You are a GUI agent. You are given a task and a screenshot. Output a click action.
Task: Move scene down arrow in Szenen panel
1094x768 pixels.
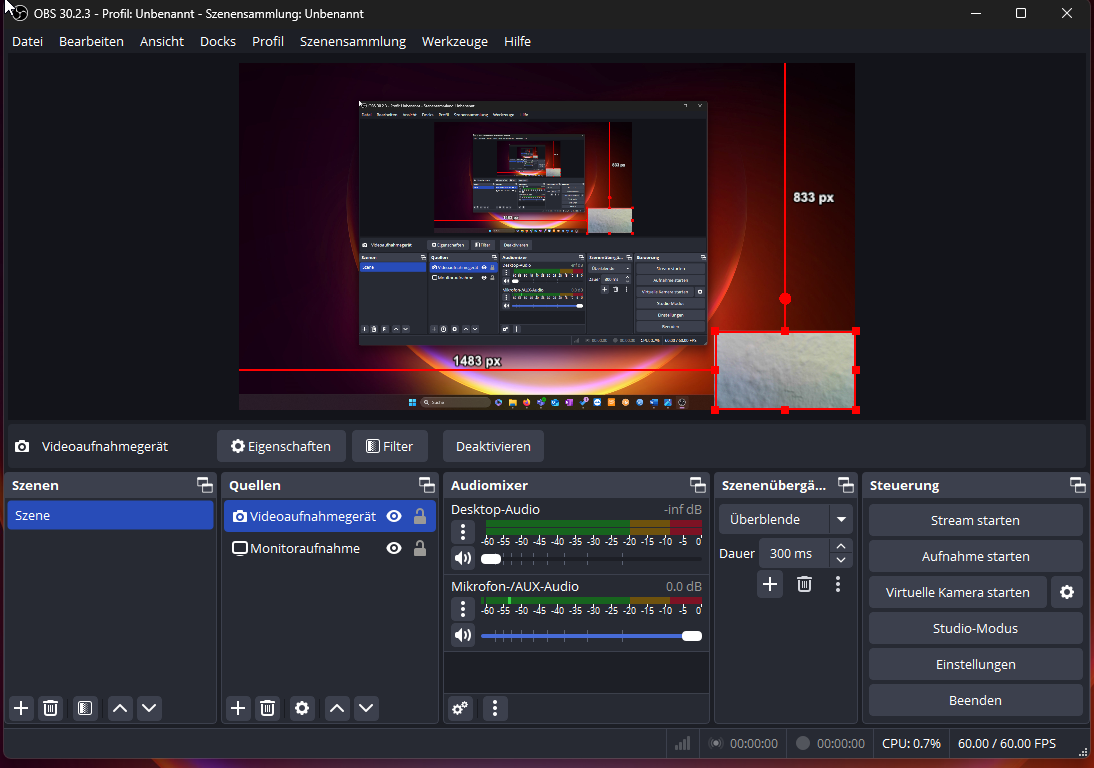(149, 708)
